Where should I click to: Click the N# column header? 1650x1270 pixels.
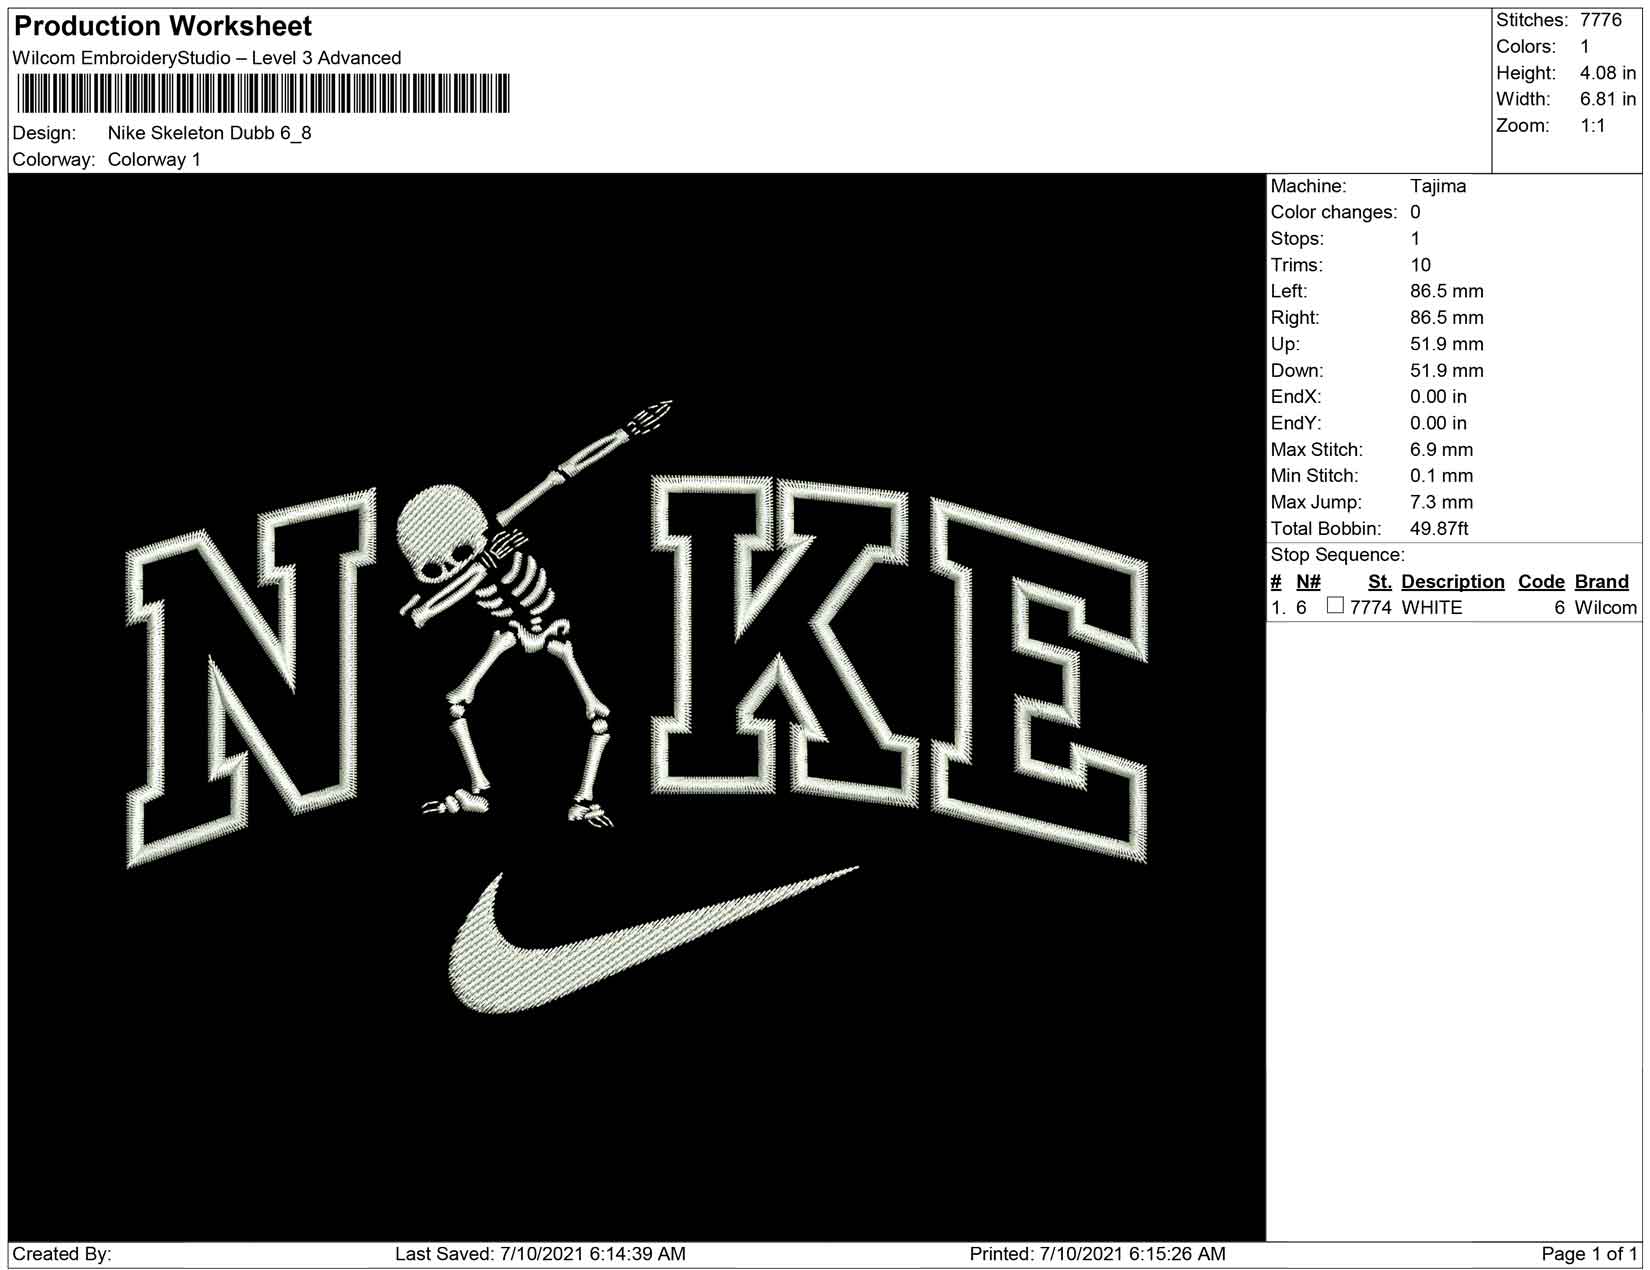(1308, 582)
